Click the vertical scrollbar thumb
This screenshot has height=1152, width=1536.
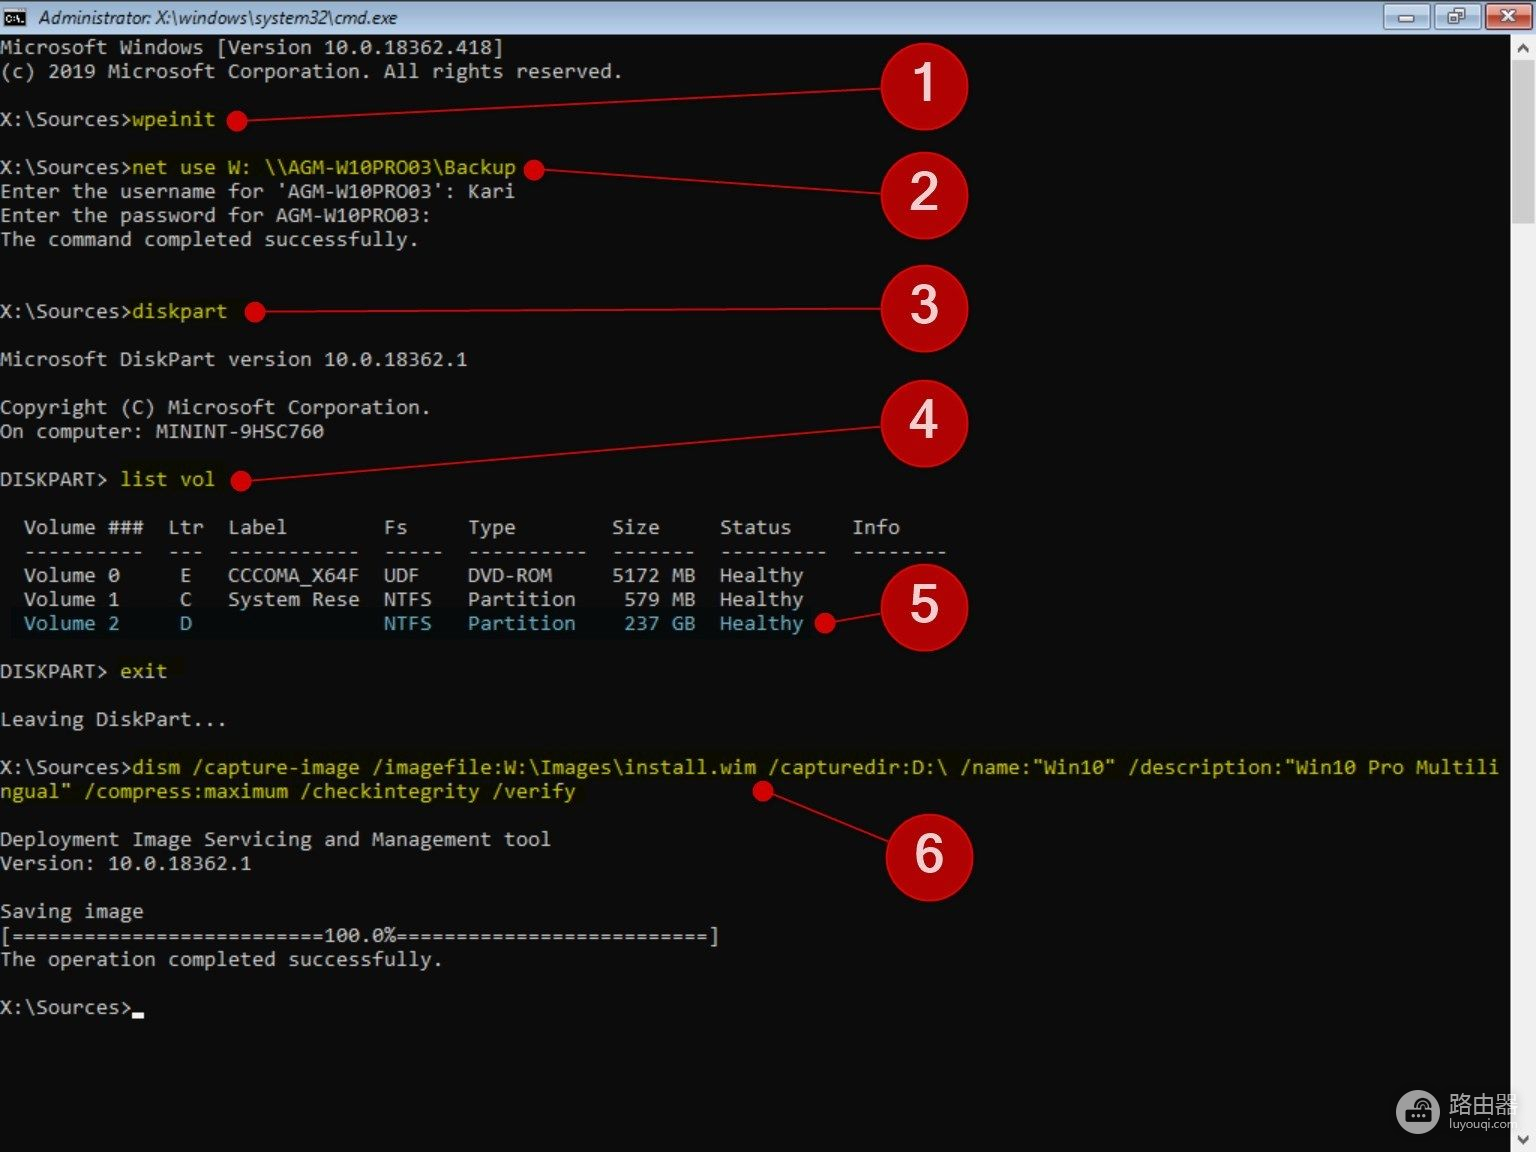(x=1523, y=140)
